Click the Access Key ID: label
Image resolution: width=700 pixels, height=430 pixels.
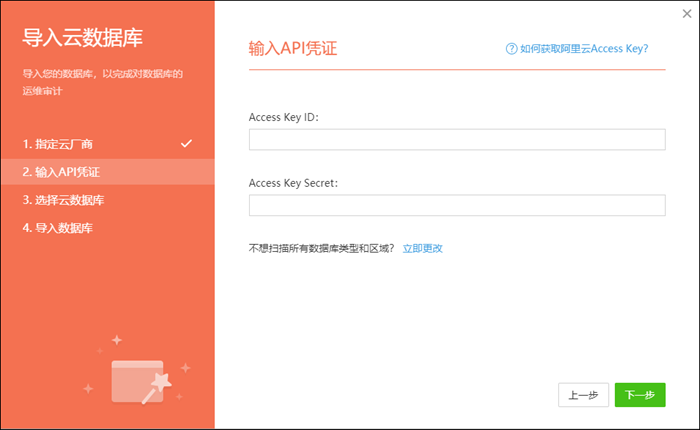pos(283,117)
